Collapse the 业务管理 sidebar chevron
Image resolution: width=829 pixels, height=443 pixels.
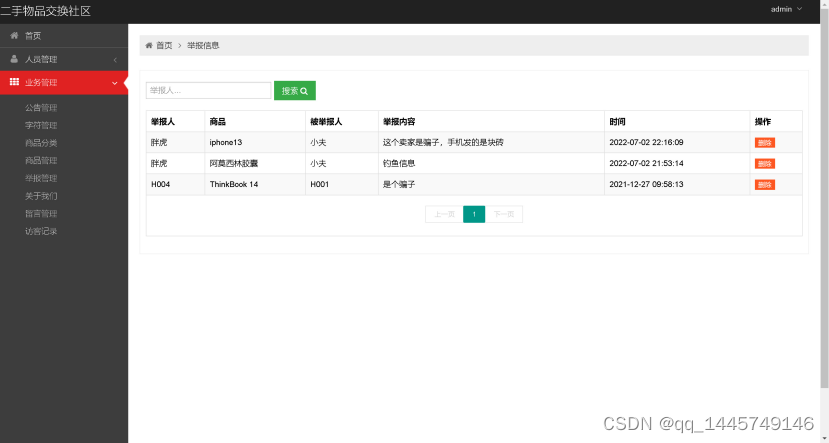click(115, 83)
